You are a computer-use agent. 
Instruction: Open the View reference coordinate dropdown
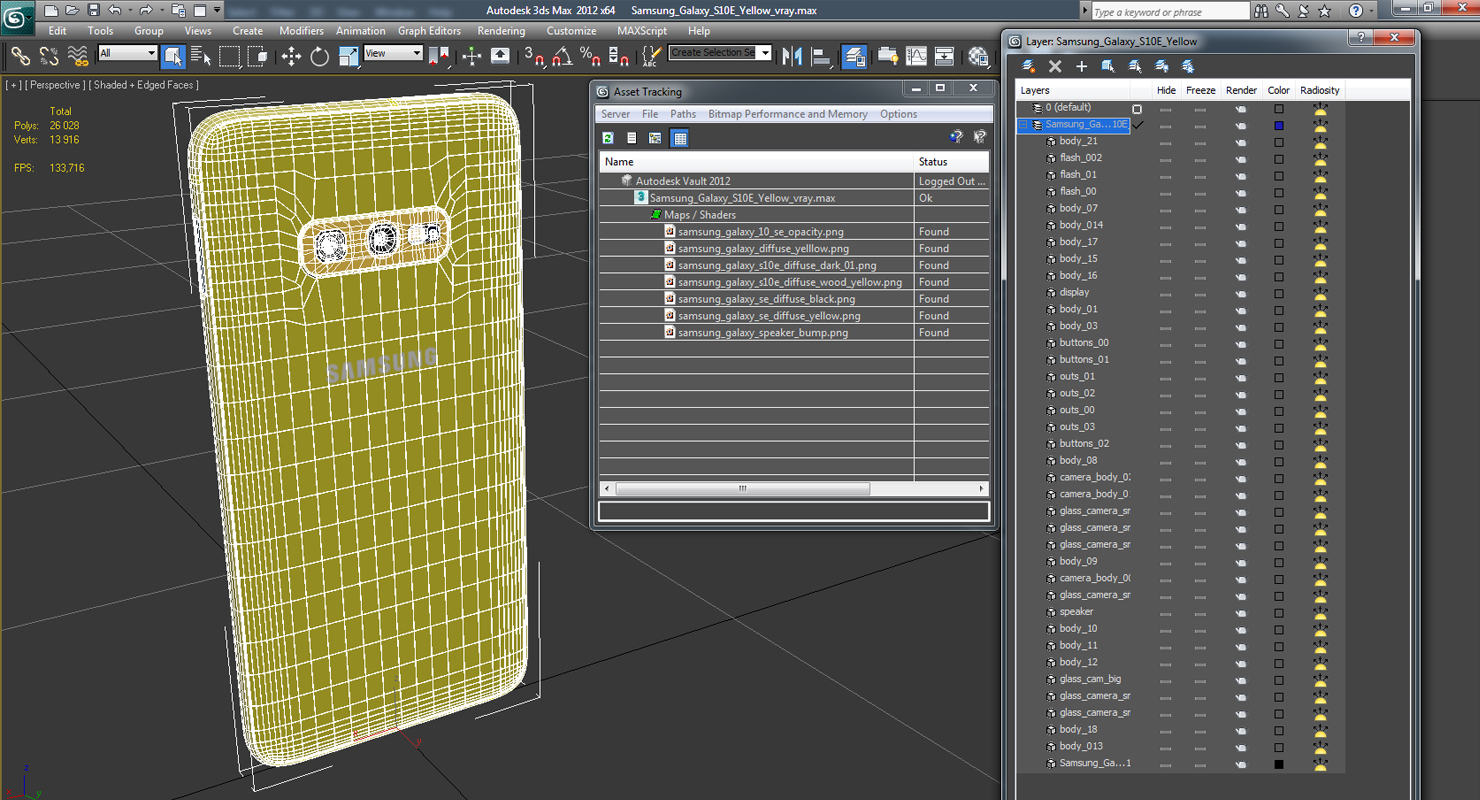[x=393, y=53]
